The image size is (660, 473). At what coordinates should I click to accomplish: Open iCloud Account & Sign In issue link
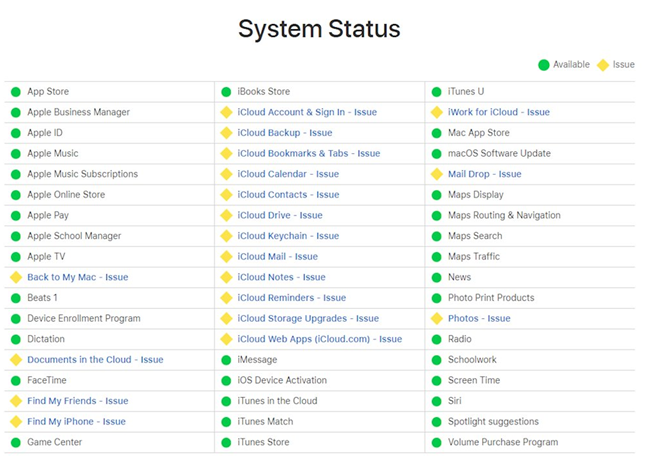point(307,112)
